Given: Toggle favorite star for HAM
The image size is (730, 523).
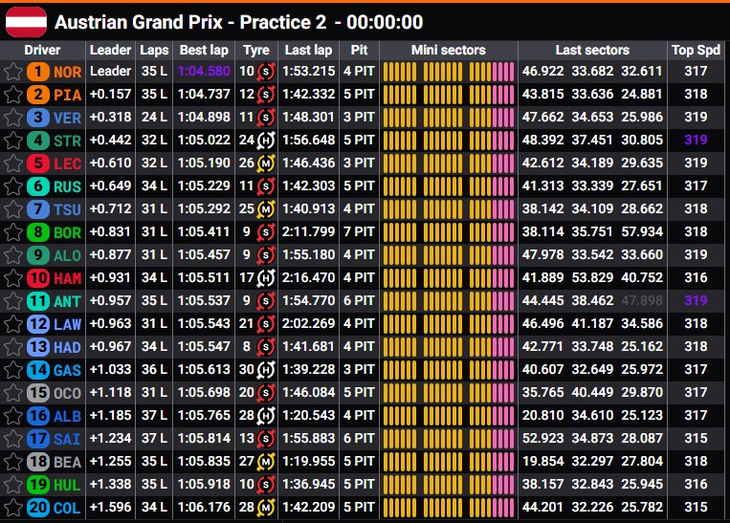Looking at the screenshot, I should (13, 278).
